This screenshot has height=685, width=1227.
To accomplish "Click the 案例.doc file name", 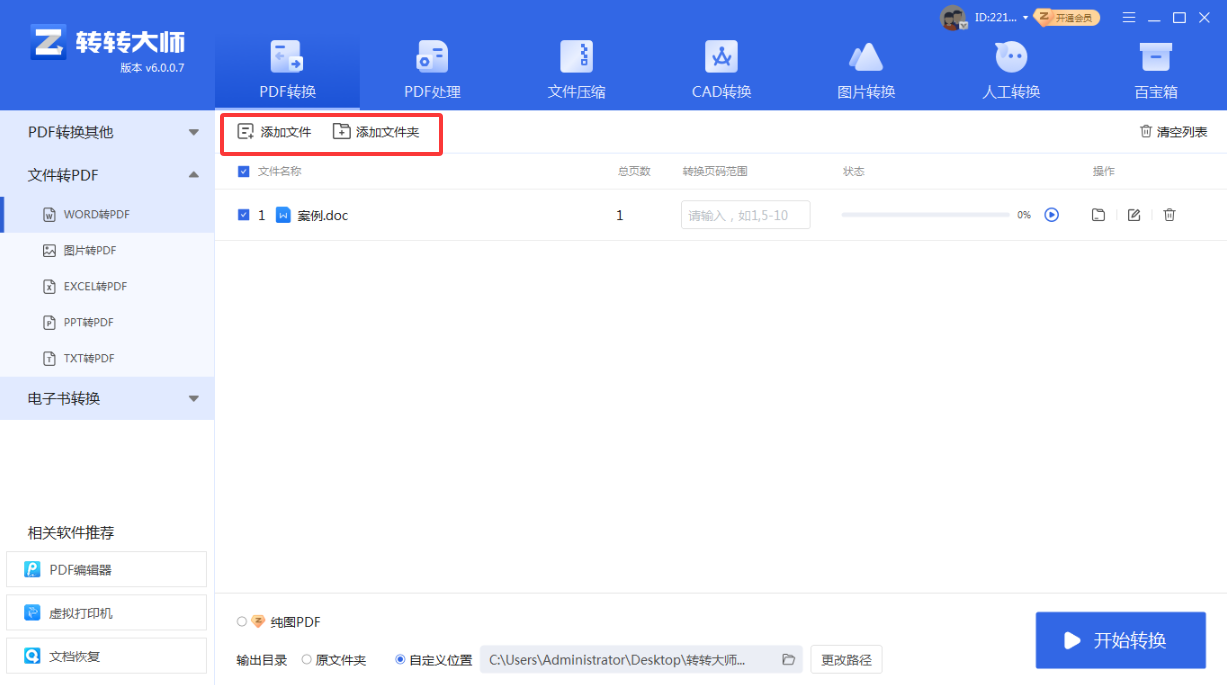I will coord(323,215).
